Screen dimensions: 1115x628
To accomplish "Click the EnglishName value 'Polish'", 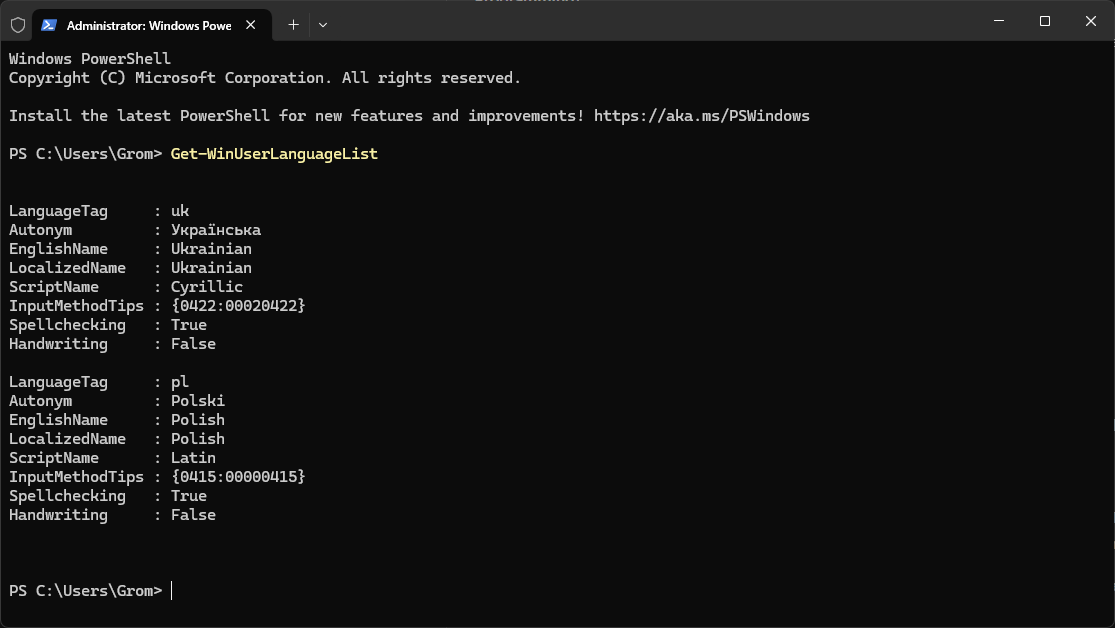I will (198, 420).
